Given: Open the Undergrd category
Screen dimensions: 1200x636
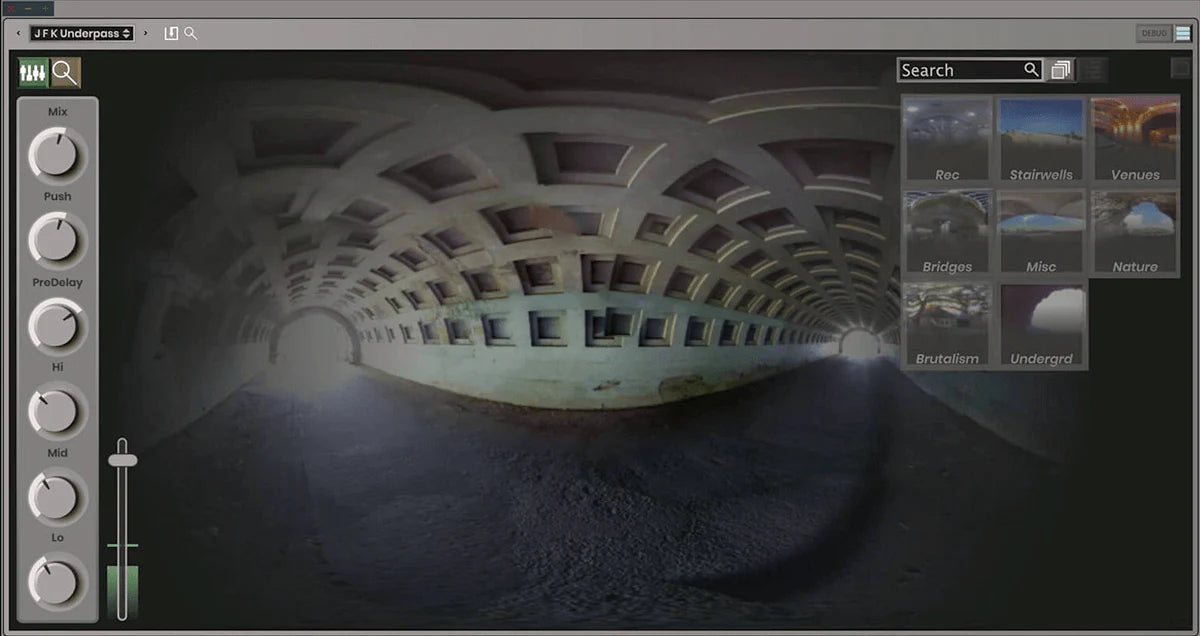Looking at the screenshot, I should [1041, 323].
